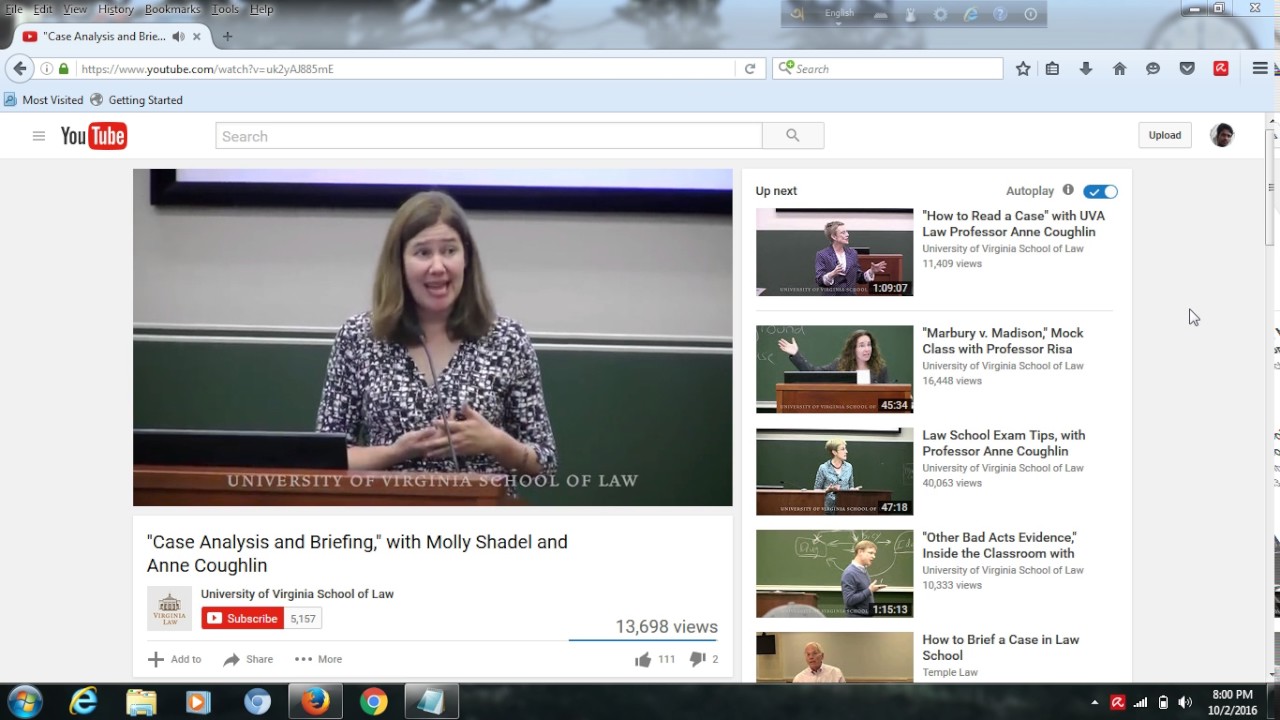Bookmark this page with the star icon
Viewport: 1280px width, 720px height.
[x=1023, y=69]
